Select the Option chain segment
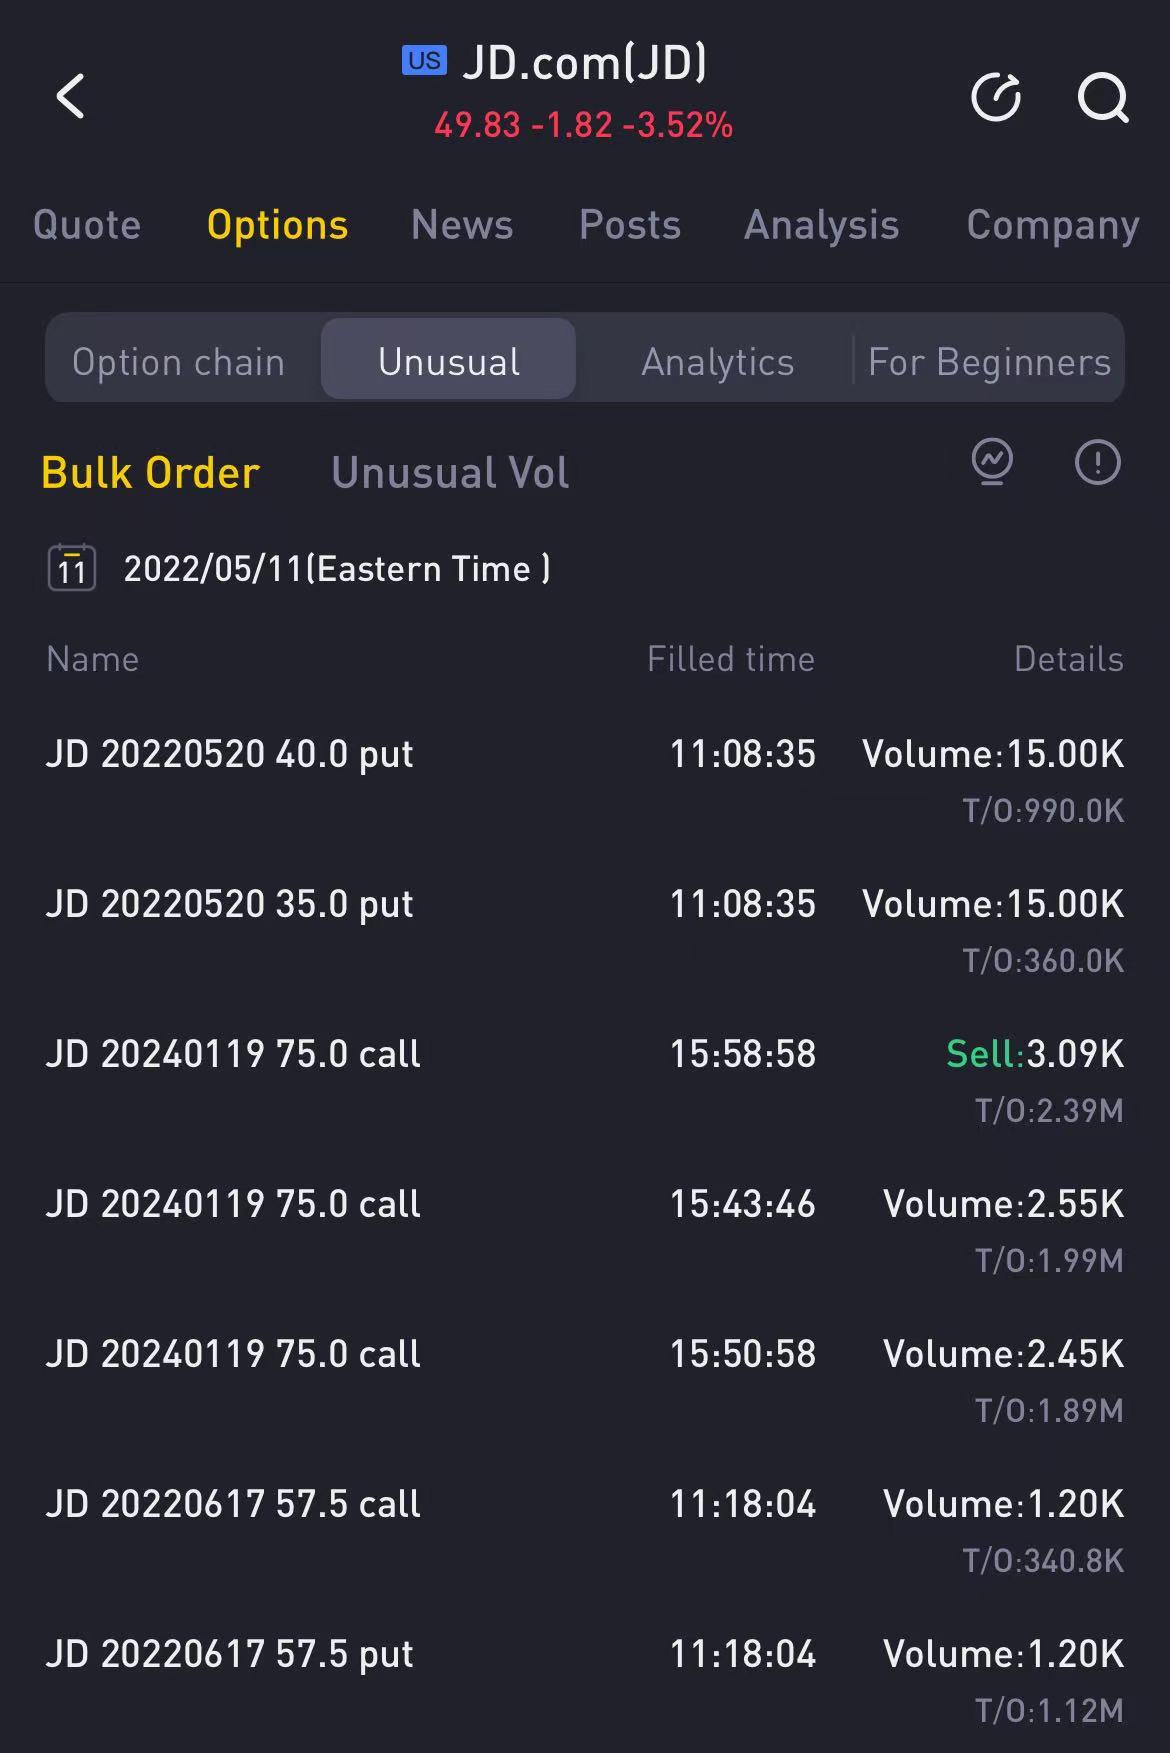This screenshot has height=1753, width=1170. point(179,361)
